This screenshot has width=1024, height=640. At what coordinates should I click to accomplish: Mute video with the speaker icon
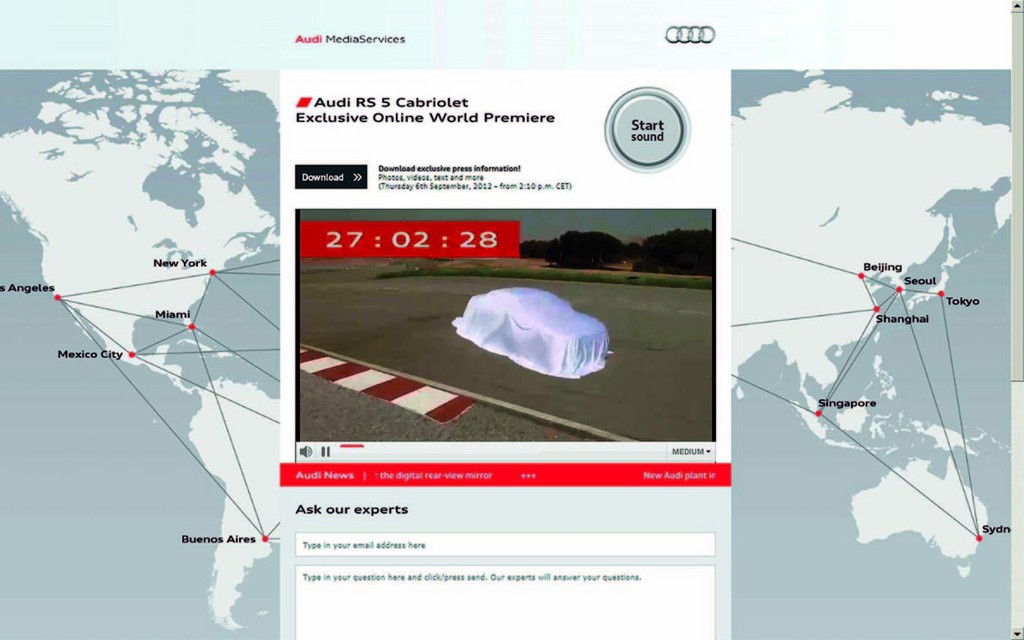click(x=306, y=451)
